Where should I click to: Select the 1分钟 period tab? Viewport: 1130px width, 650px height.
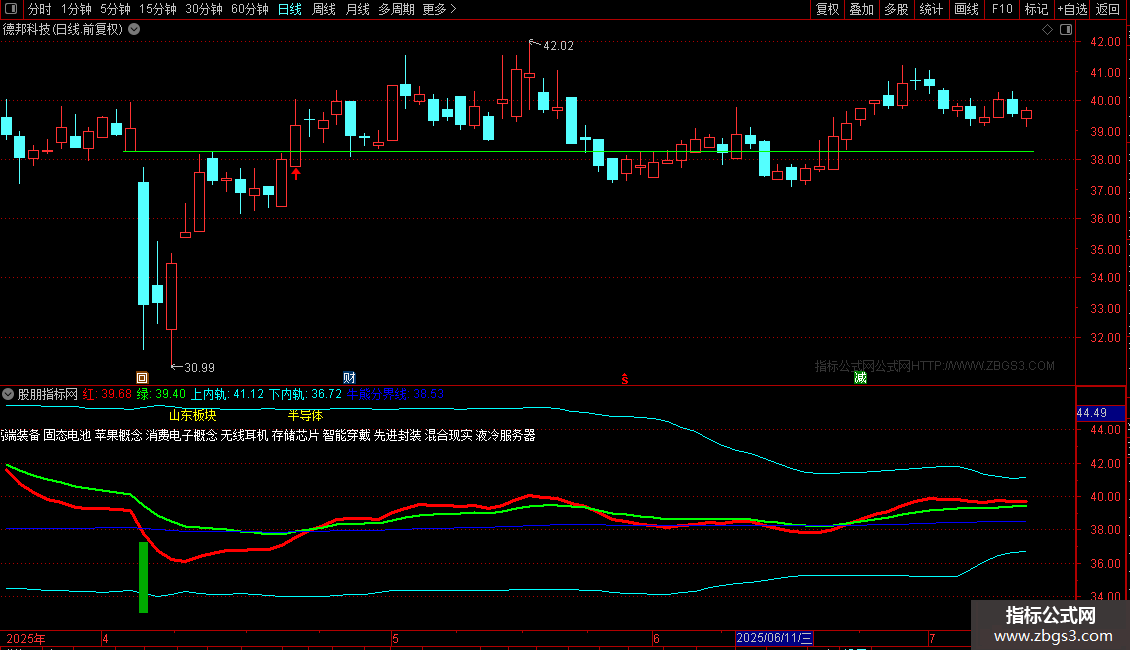coord(76,9)
